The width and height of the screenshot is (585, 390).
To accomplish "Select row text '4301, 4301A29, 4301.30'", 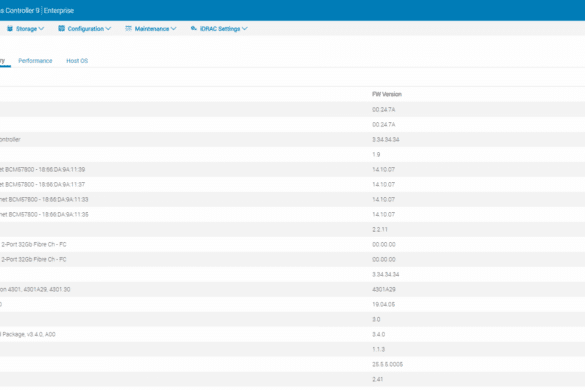I will click(x=39, y=289).
